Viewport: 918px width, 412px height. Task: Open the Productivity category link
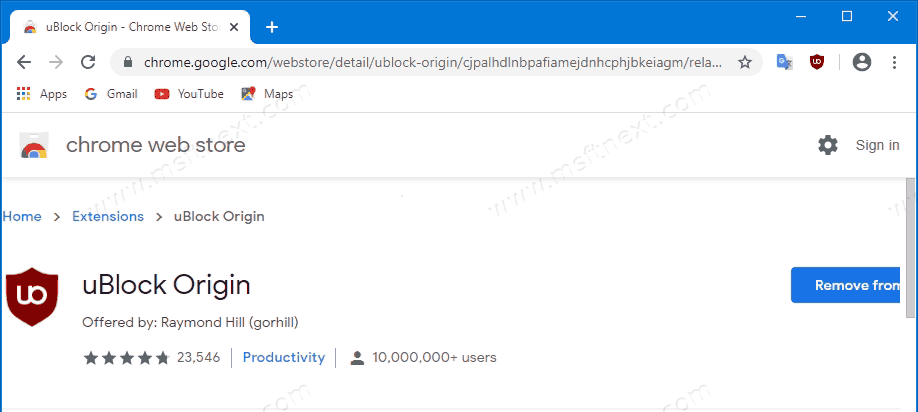click(x=284, y=358)
